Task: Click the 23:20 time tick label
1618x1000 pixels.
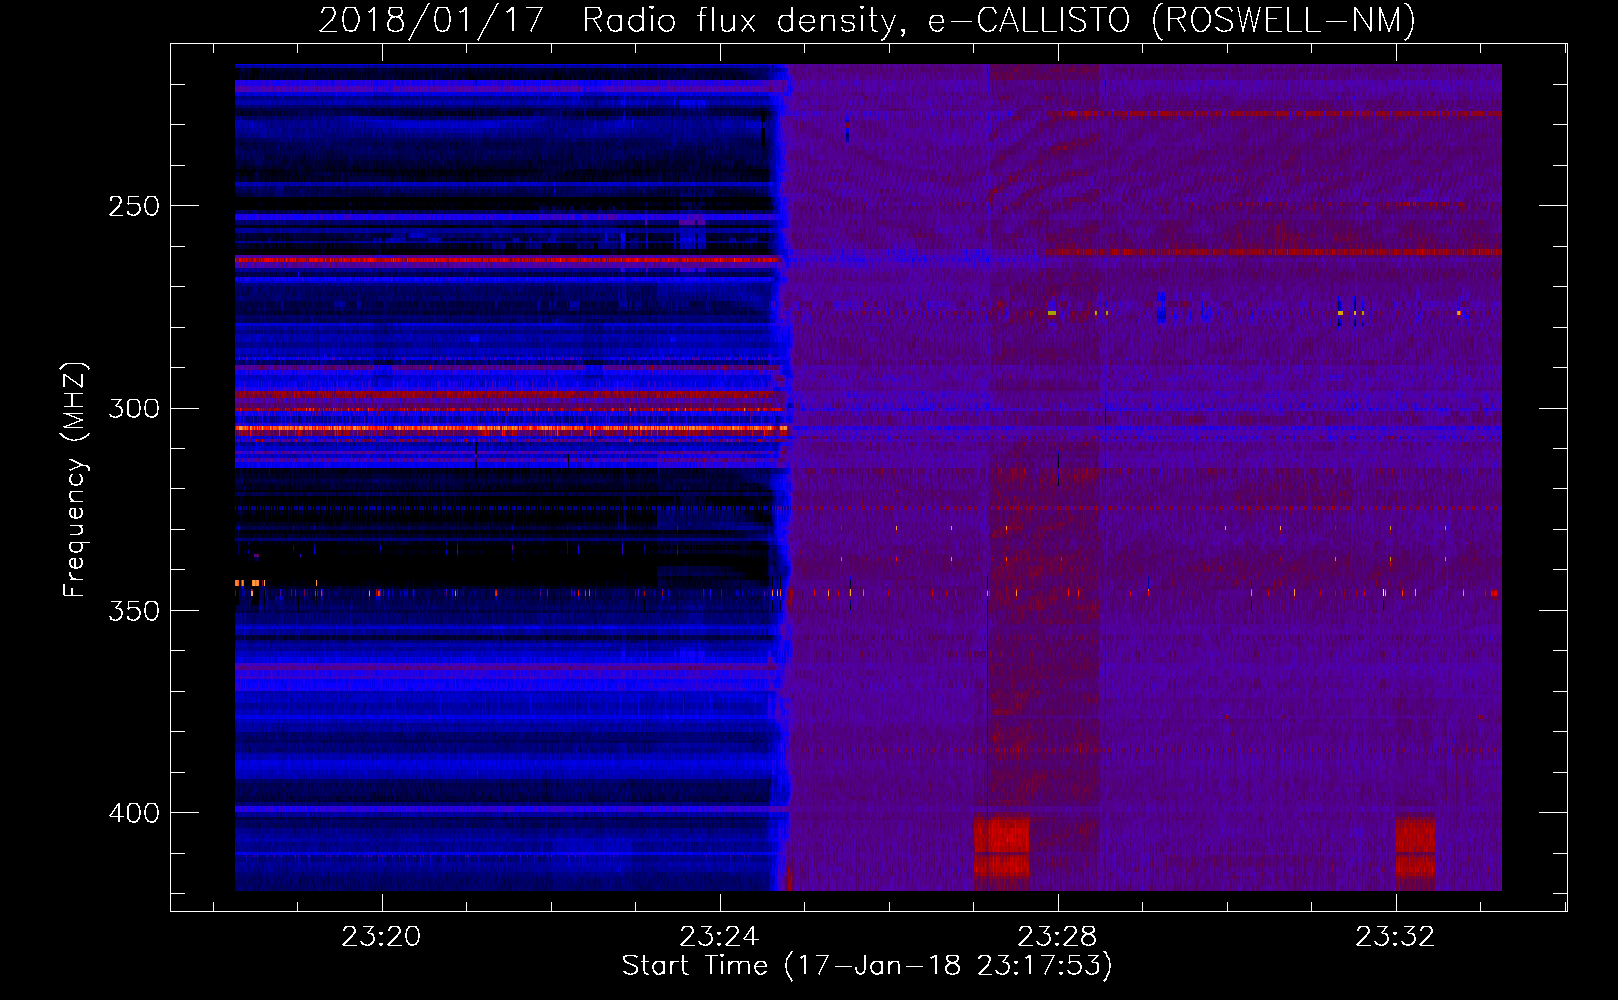Action: pyautogui.click(x=382, y=936)
